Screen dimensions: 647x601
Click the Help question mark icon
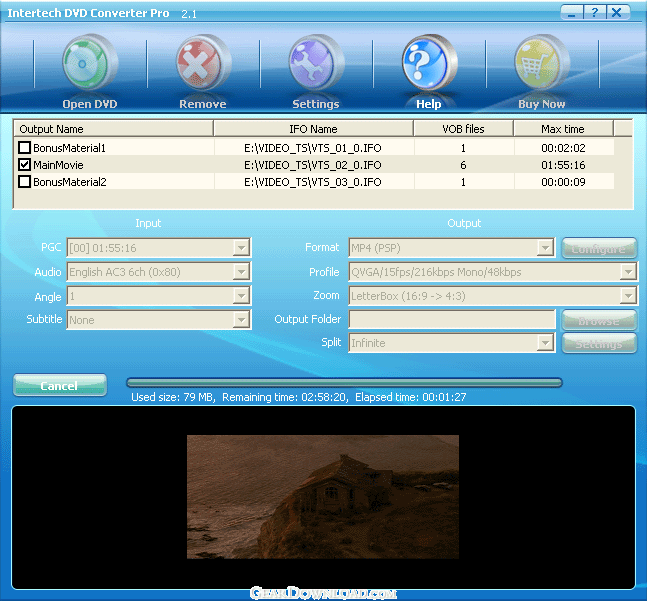pyautogui.click(x=429, y=66)
